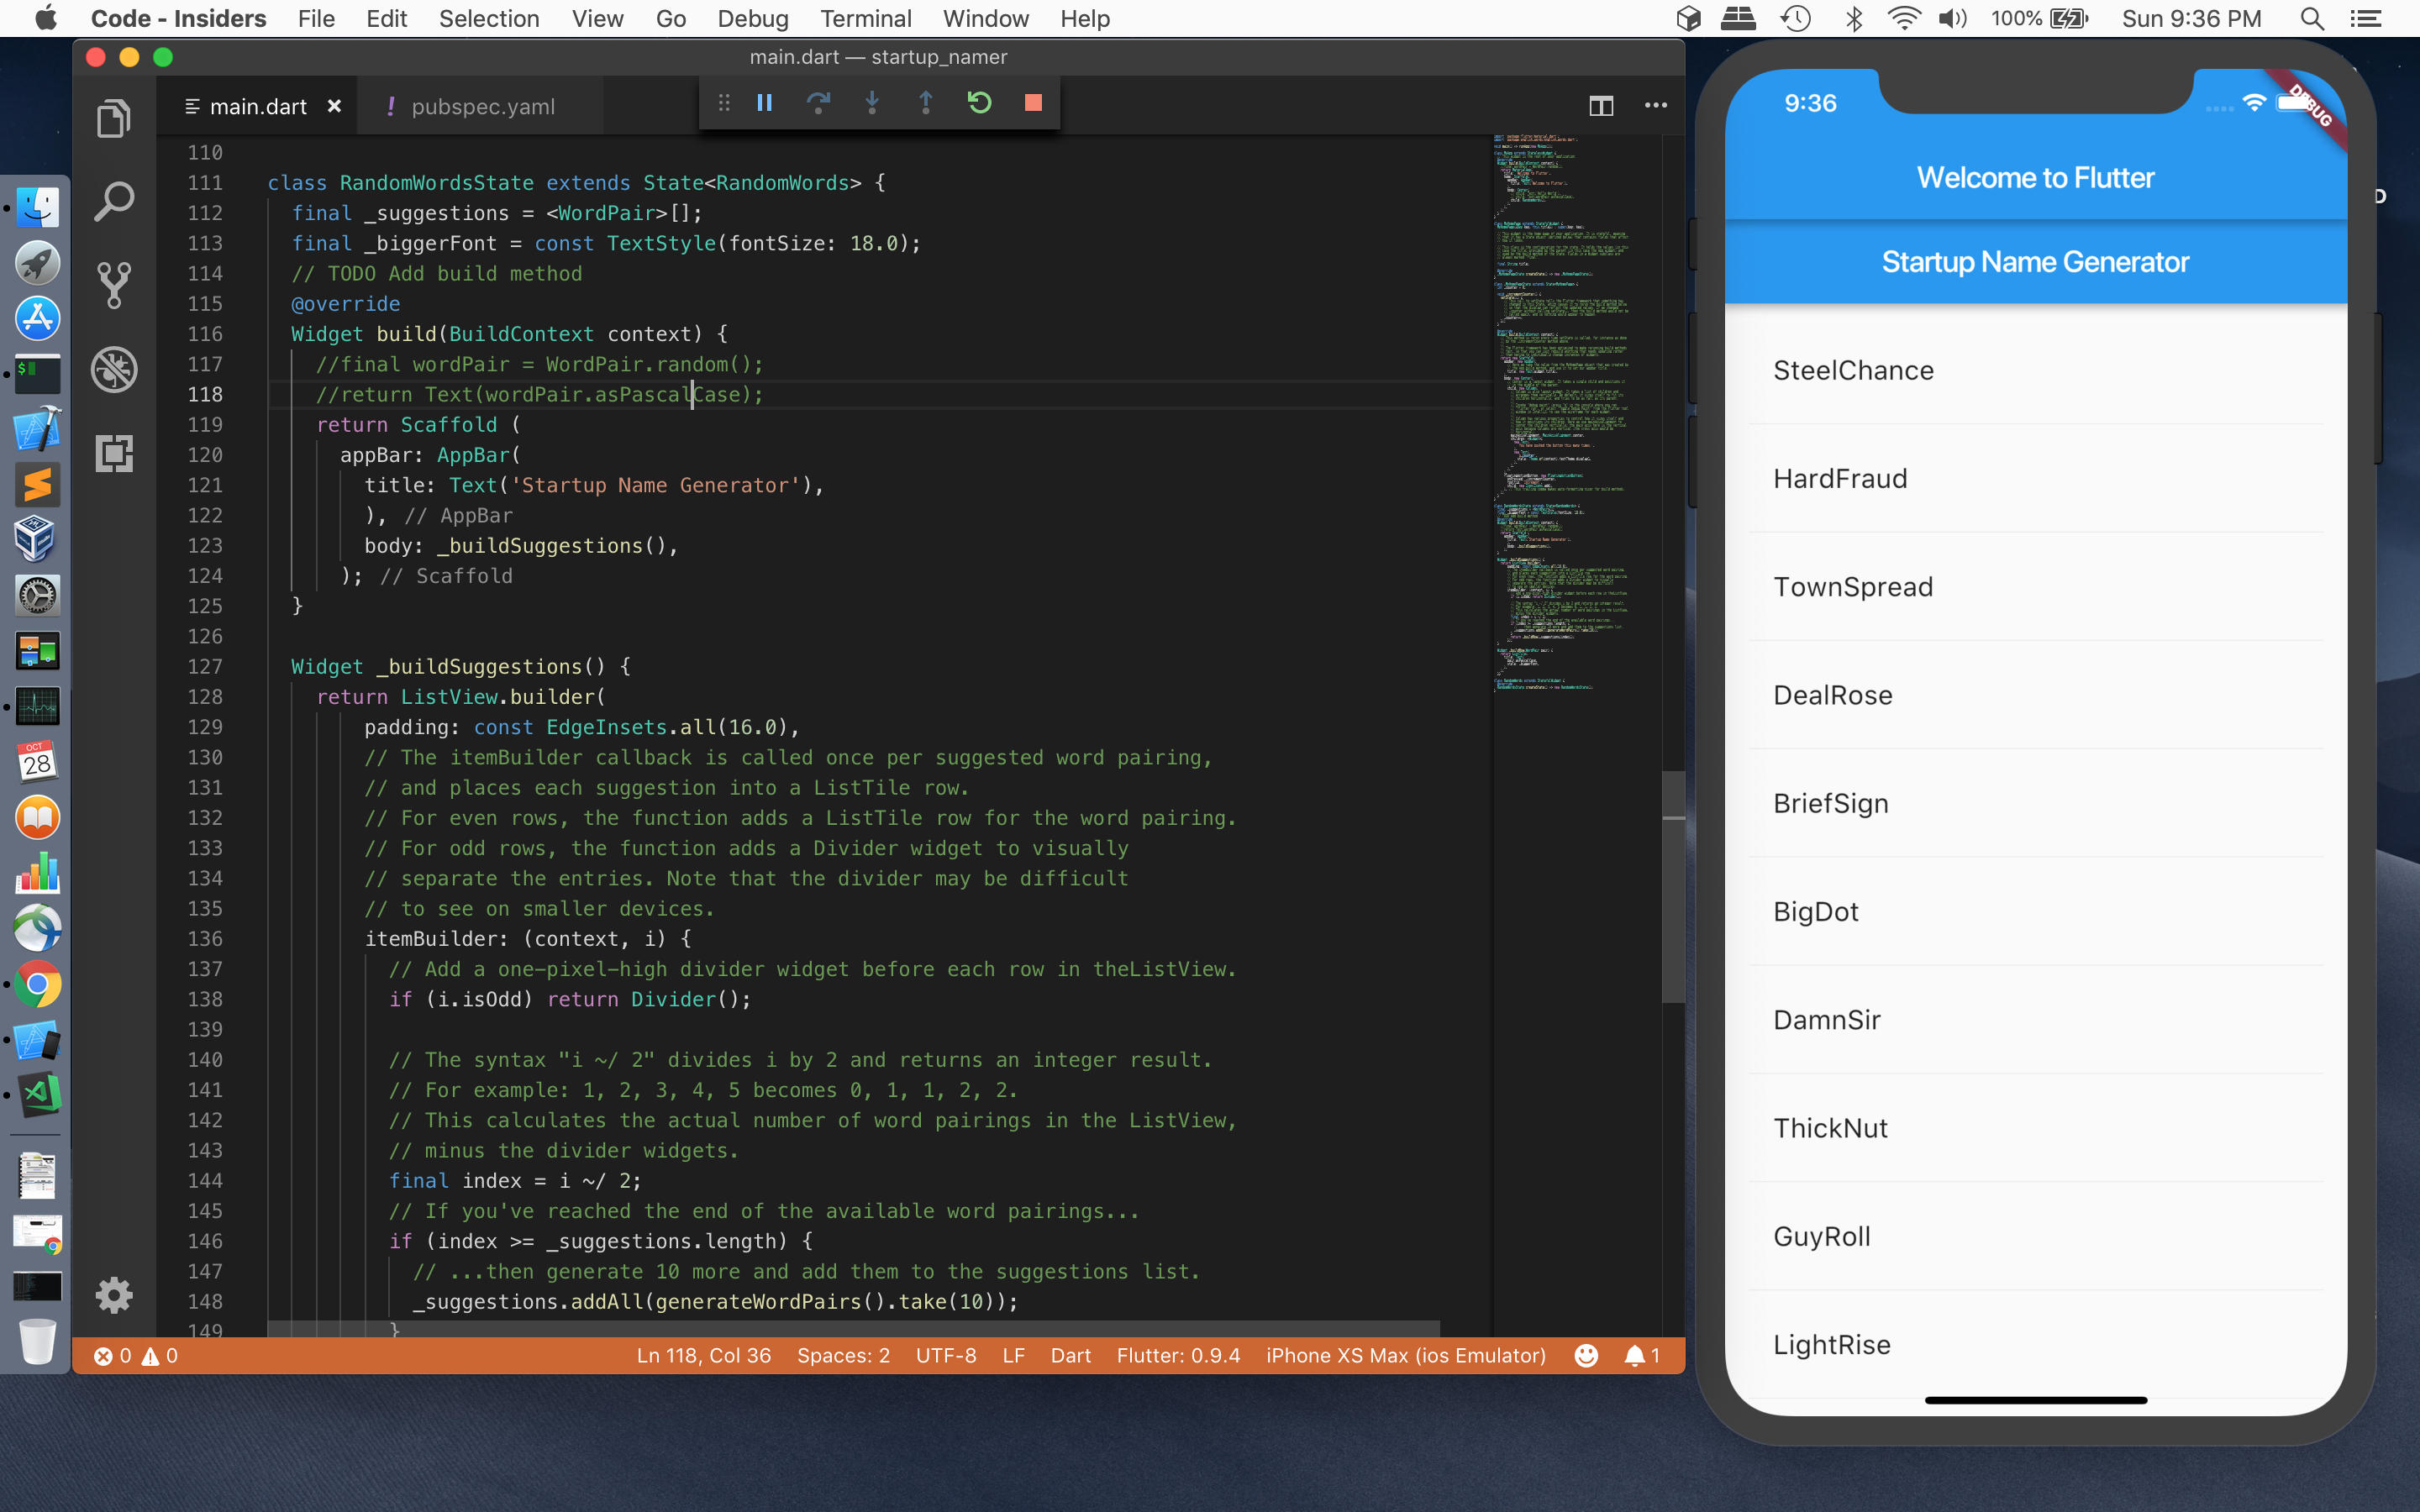This screenshot has width=2420, height=1512.
Task: Open the Search view in activity bar
Action: pos(114,202)
